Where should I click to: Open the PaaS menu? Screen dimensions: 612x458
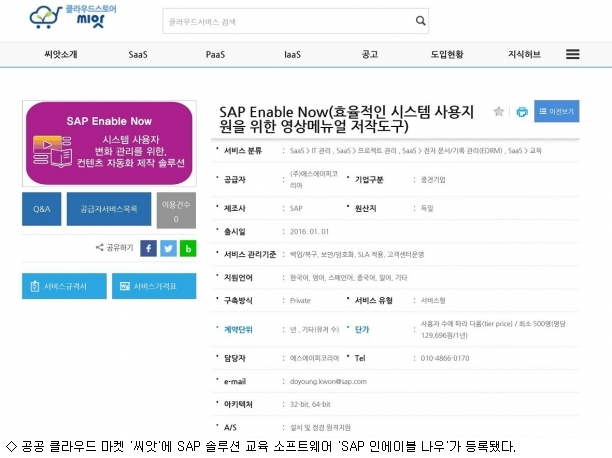pyautogui.click(x=215, y=55)
